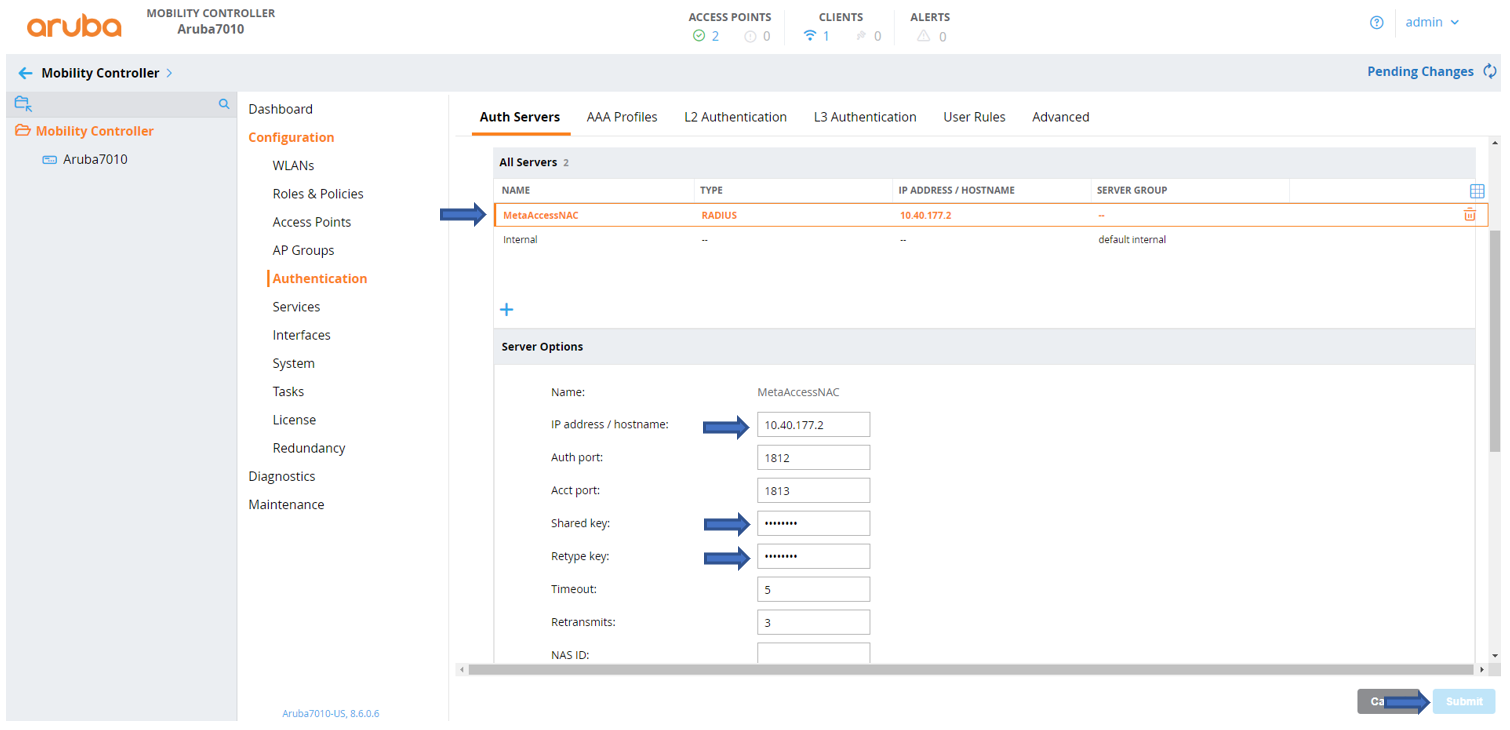Click the Acct port field
Screen dimensions: 1510x730
813,490
